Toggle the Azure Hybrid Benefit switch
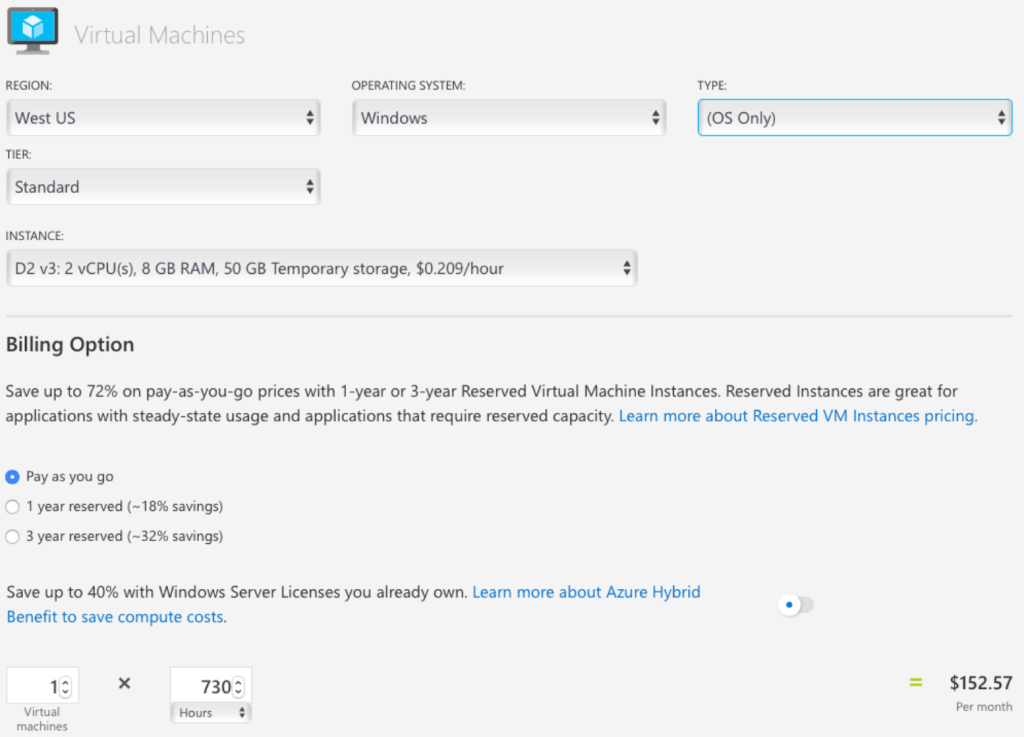This screenshot has height=737, width=1024. [x=796, y=605]
